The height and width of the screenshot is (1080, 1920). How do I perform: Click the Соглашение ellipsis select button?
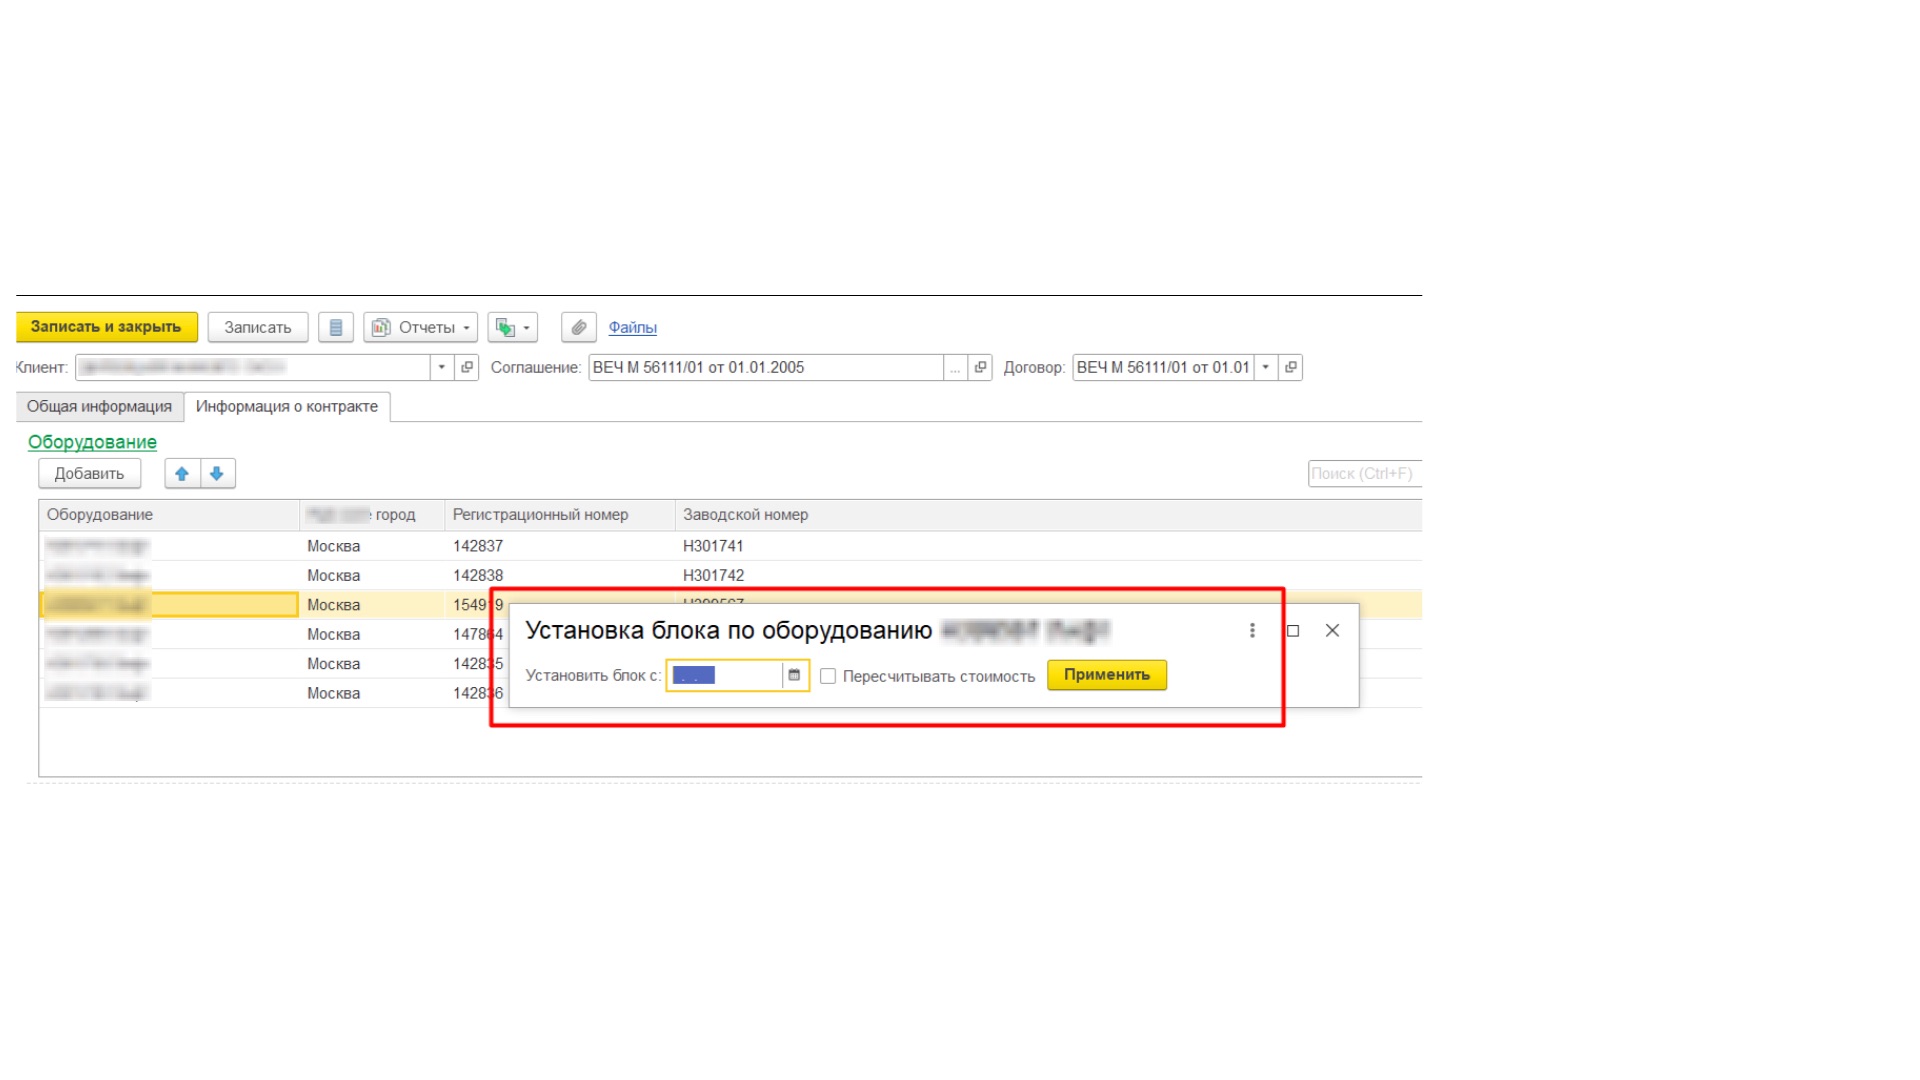tap(955, 367)
